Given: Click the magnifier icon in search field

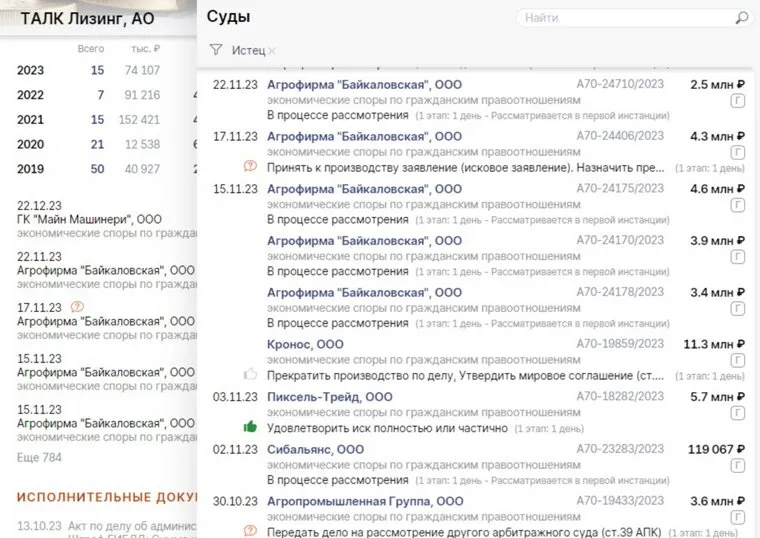Looking at the screenshot, I should [x=741, y=18].
